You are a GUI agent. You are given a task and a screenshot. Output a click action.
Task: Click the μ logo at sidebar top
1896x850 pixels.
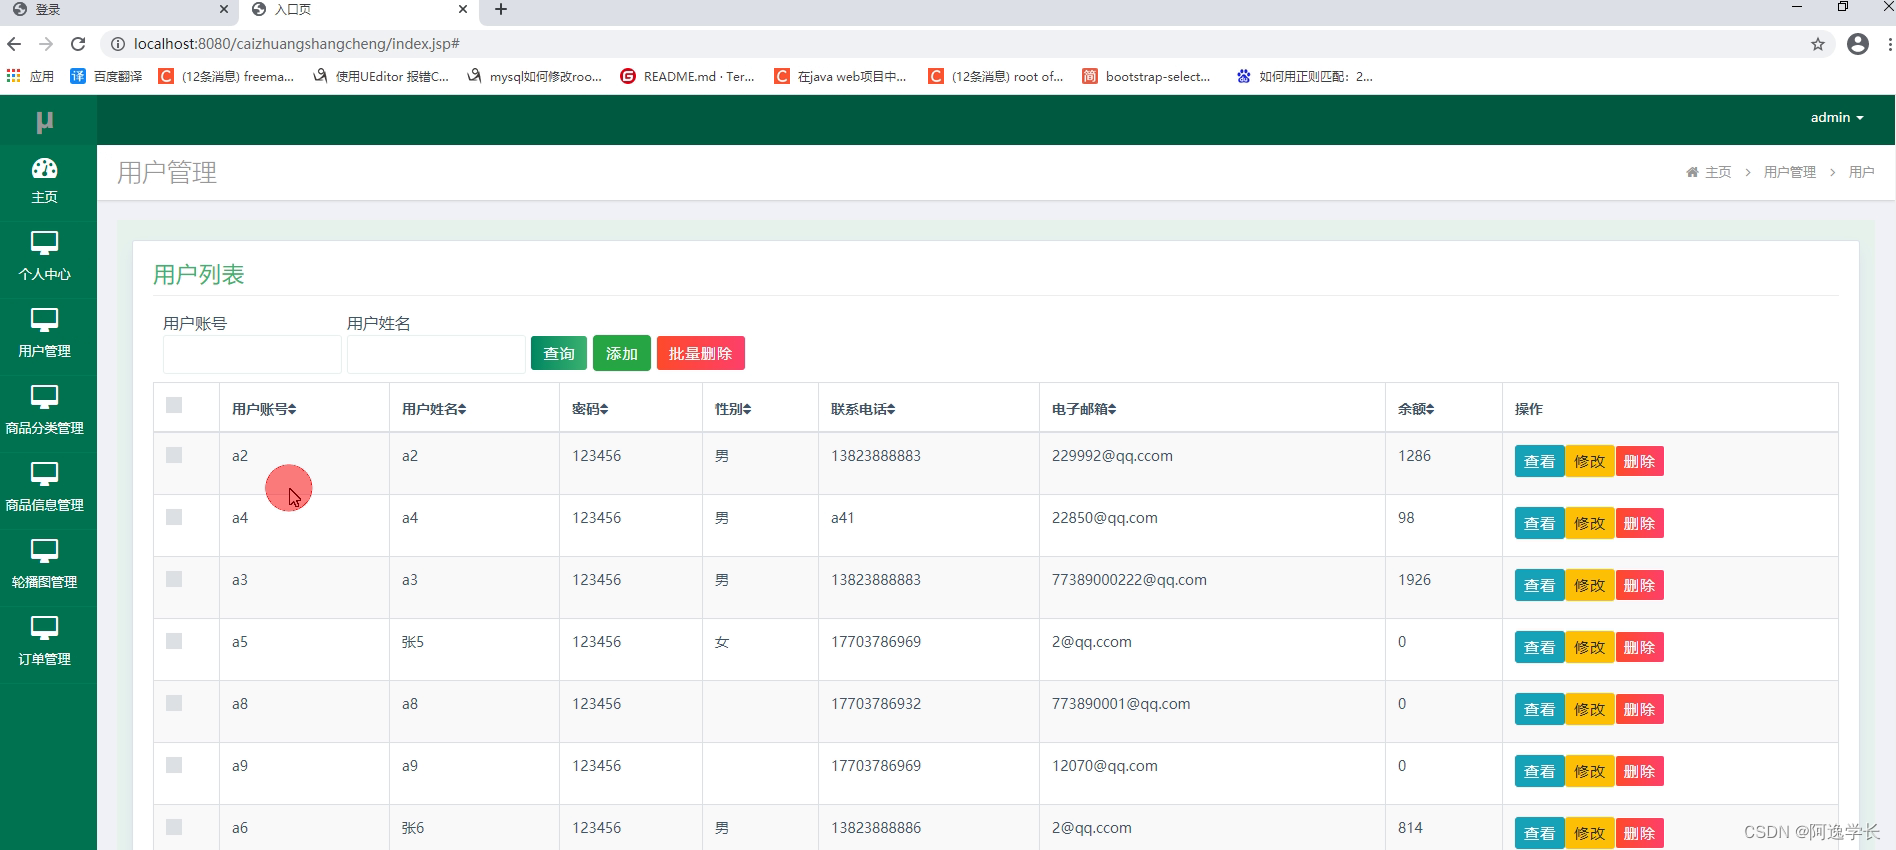click(45, 122)
